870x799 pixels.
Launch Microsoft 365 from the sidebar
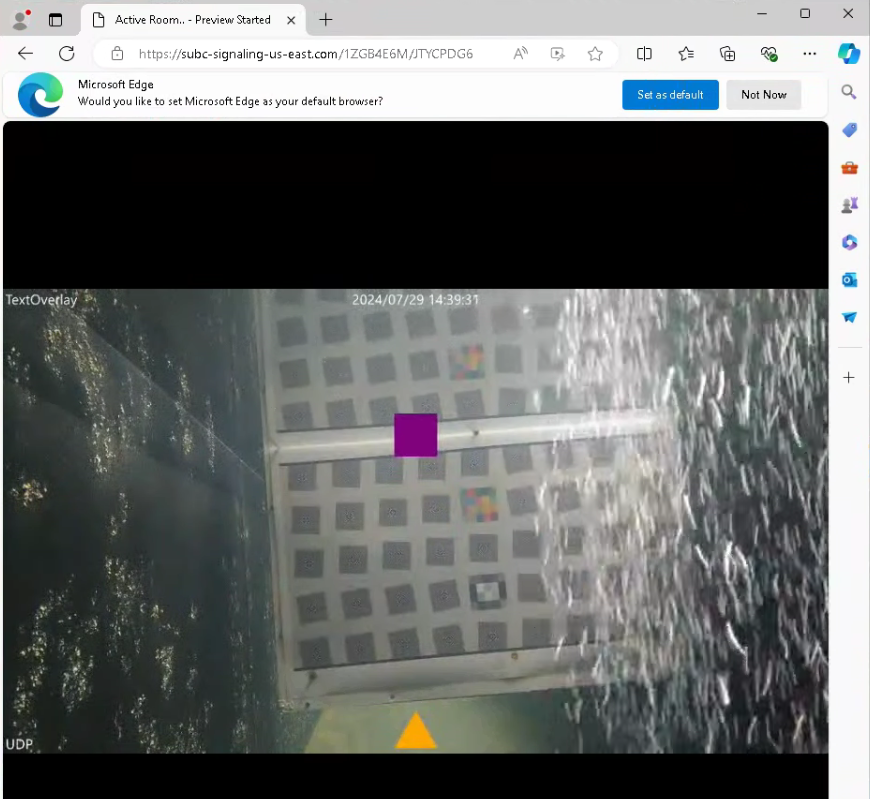pyautogui.click(x=849, y=242)
